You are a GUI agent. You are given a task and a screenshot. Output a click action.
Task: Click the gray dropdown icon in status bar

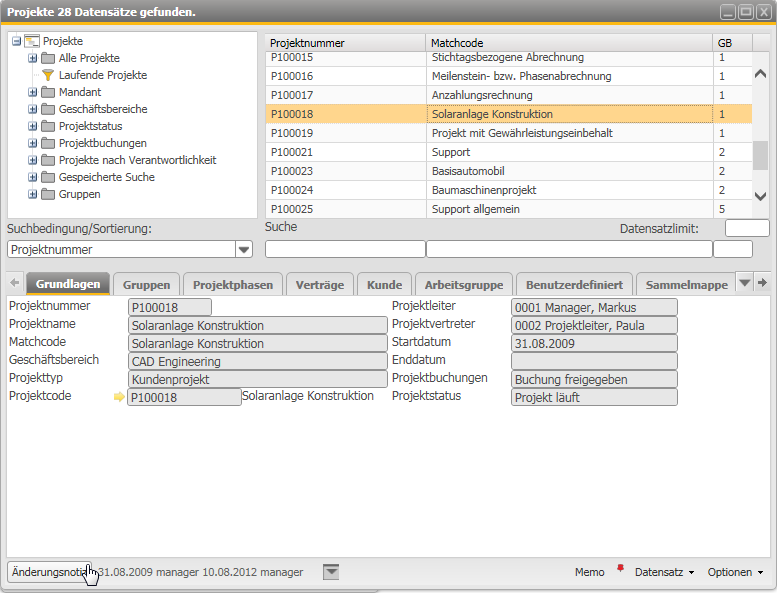pos(331,571)
